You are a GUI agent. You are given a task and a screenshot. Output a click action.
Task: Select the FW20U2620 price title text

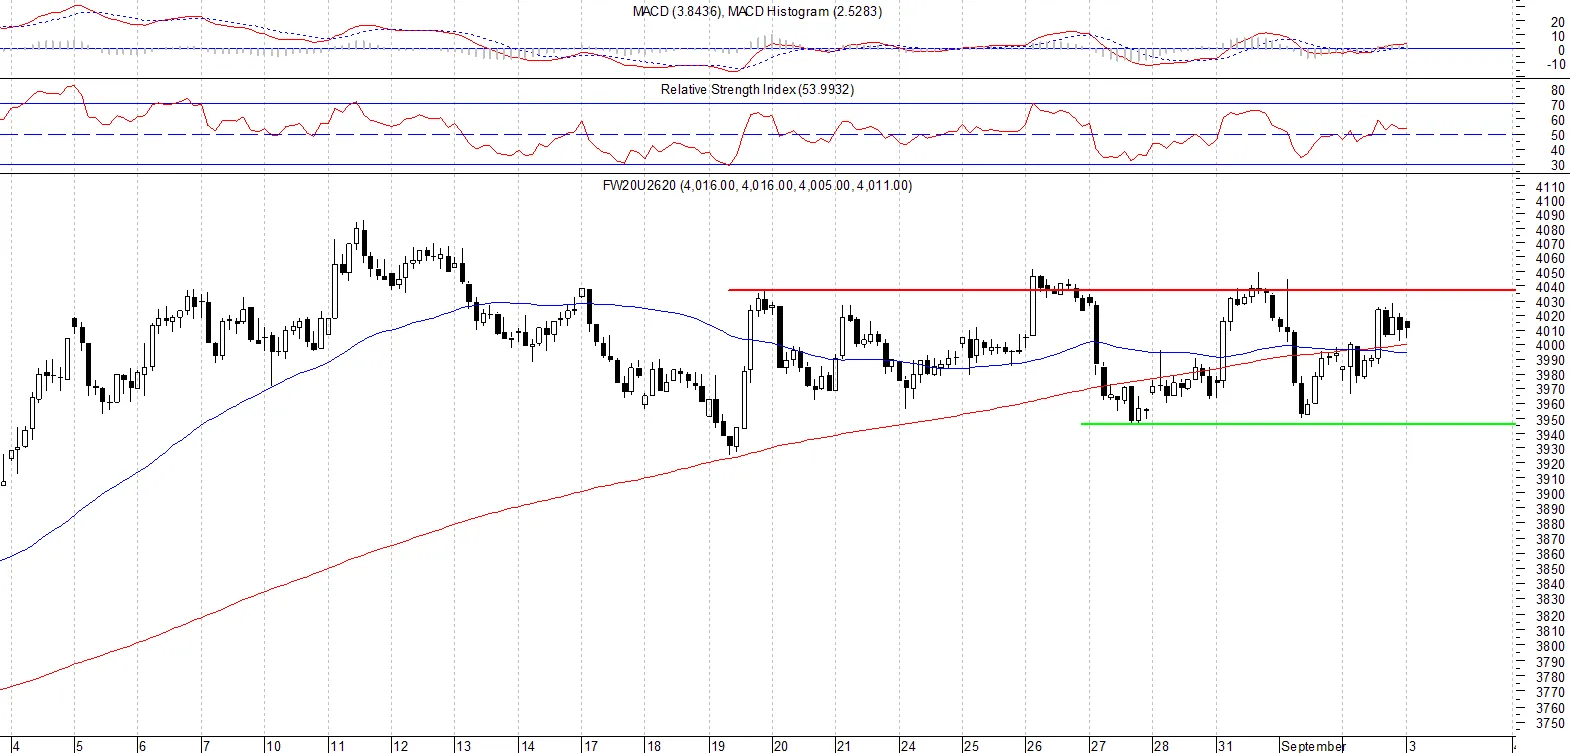pyautogui.click(x=757, y=185)
